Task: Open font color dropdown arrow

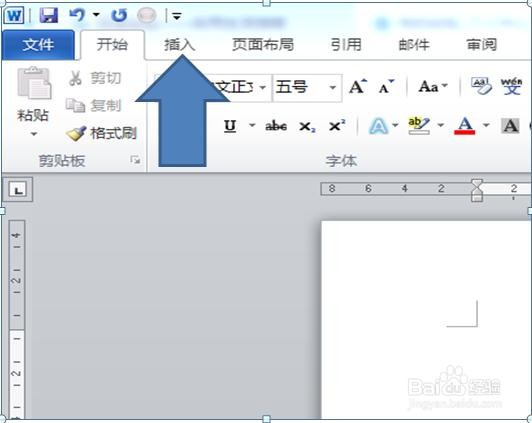Action: [486, 125]
